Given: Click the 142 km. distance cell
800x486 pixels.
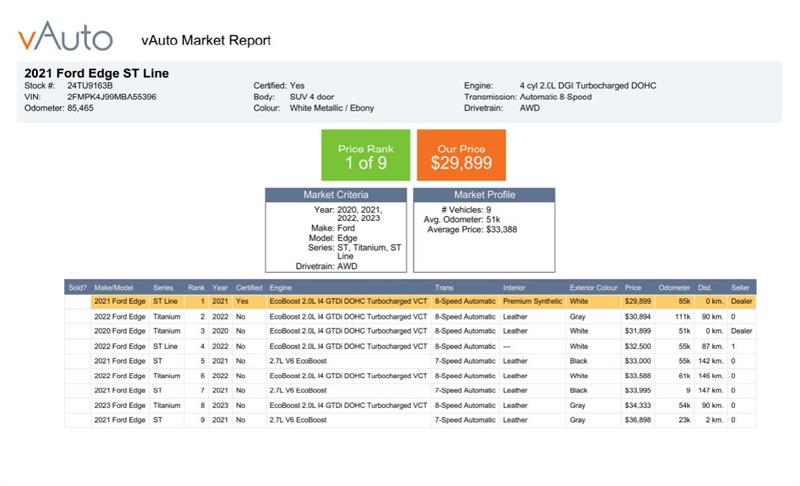Looking at the screenshot, I should coord(711,361).
